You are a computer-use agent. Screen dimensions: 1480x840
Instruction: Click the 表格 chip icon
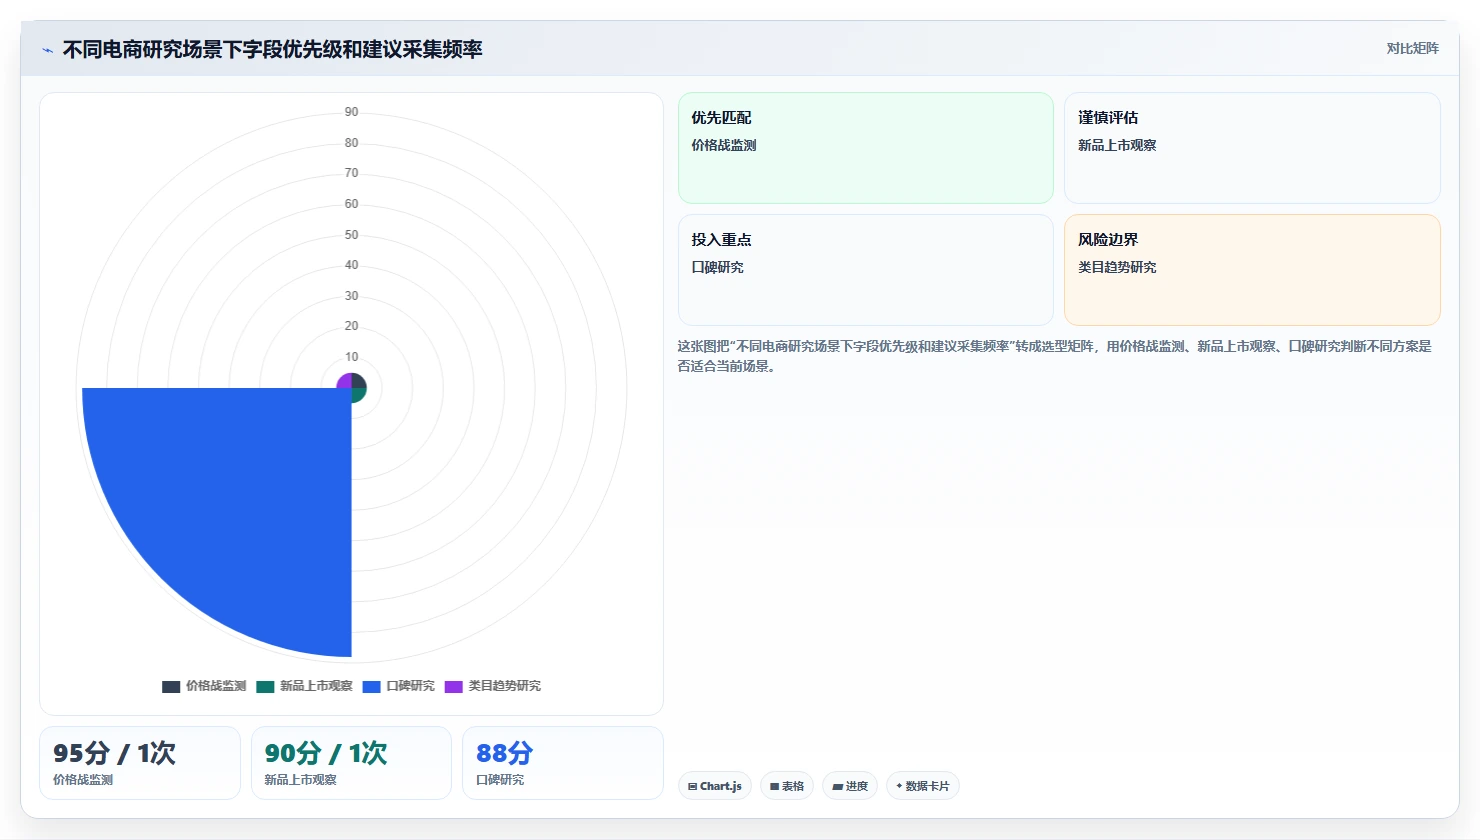(x=774, y=787)
